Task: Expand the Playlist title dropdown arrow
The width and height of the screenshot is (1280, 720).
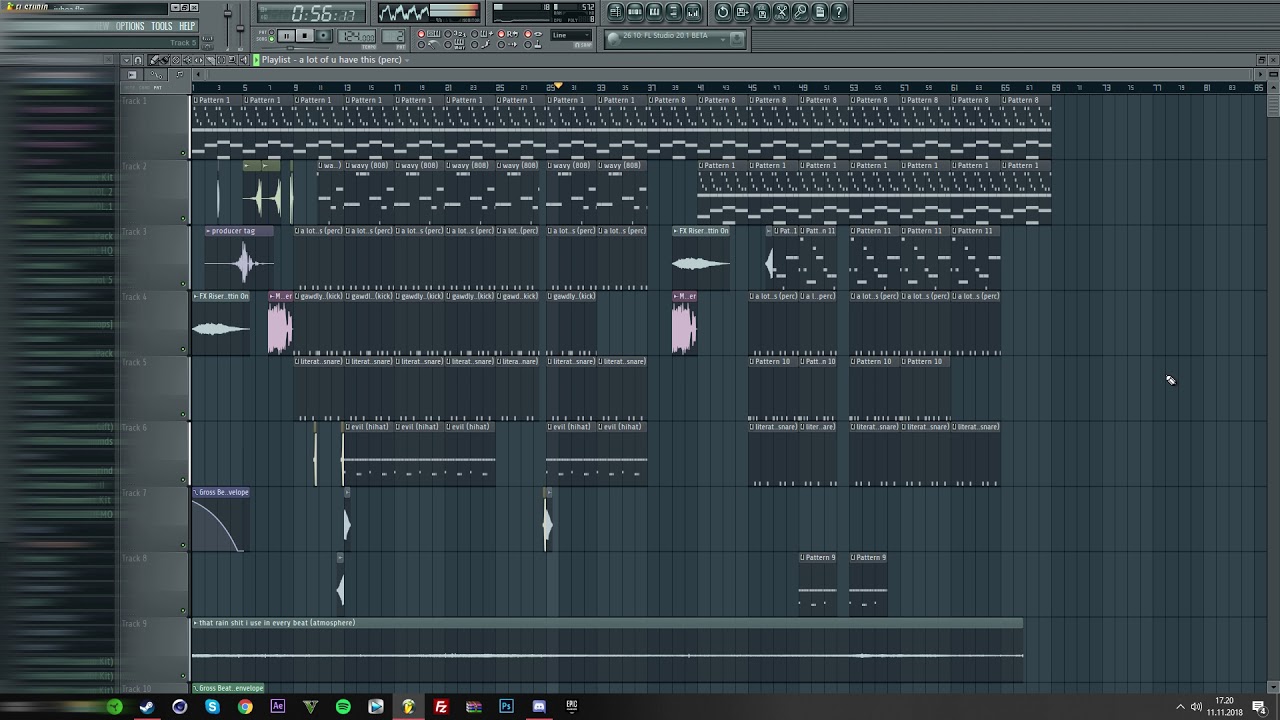Action: tap(407, 60)
